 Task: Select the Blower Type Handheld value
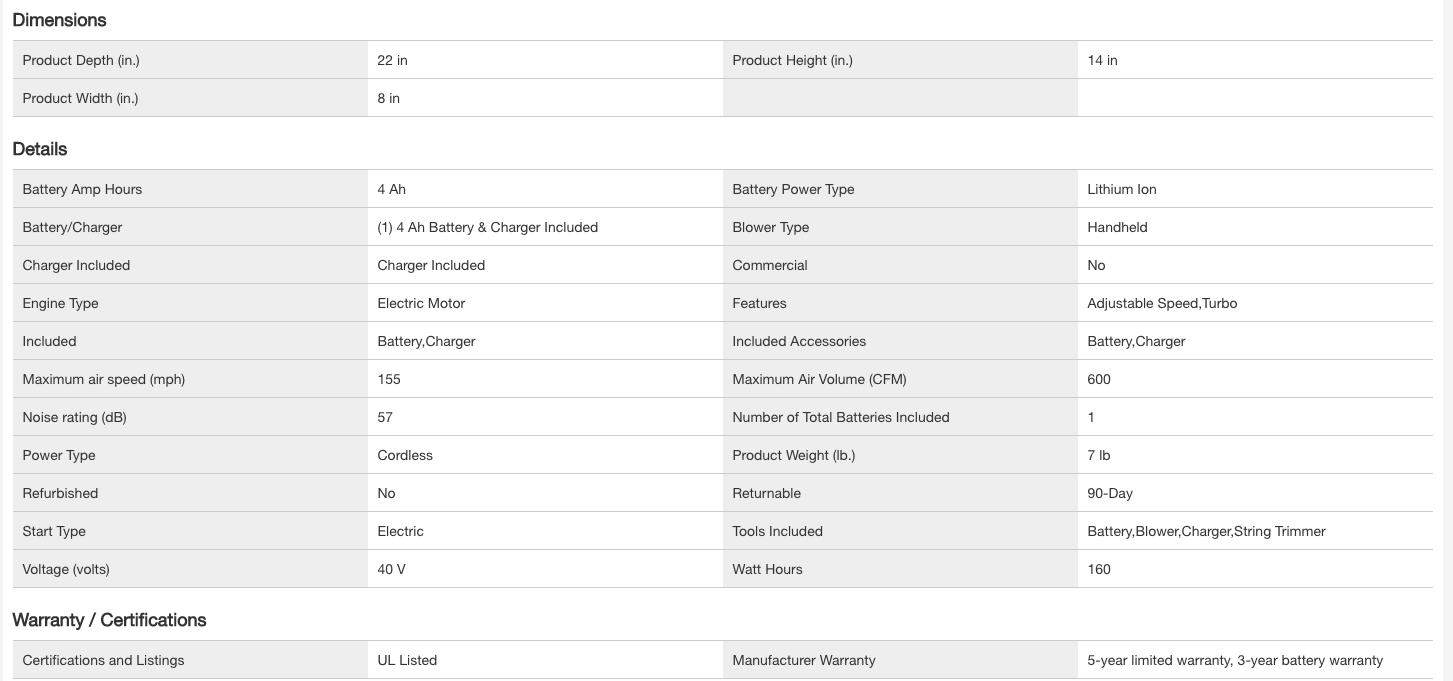[x=1117, y=227]
